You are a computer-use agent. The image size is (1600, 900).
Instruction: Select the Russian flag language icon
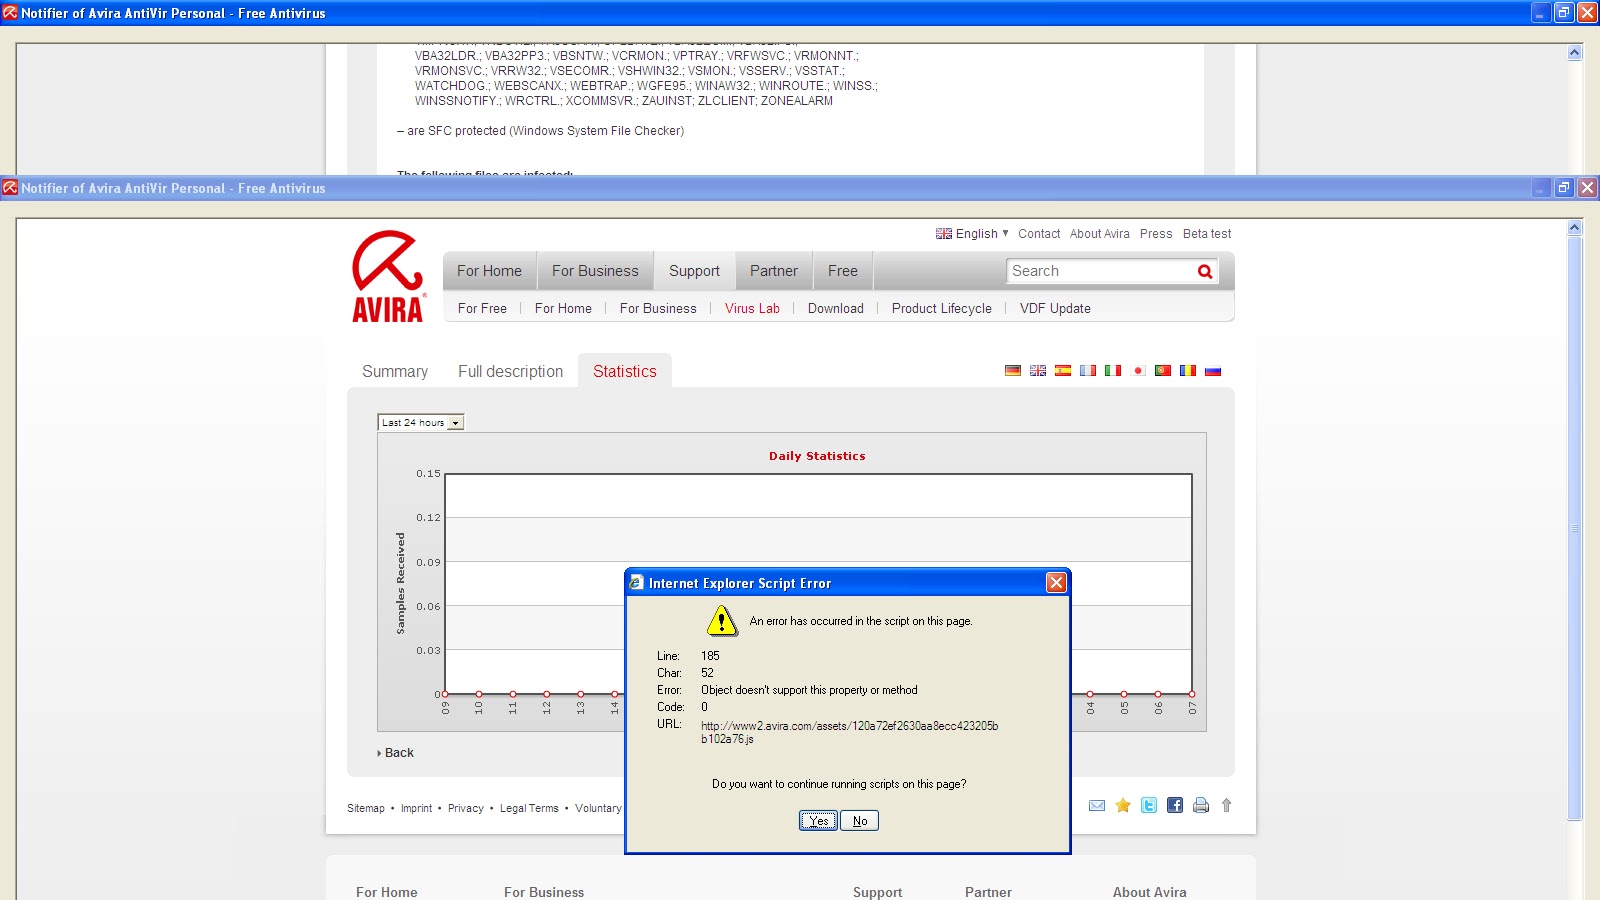[1213, 371]
